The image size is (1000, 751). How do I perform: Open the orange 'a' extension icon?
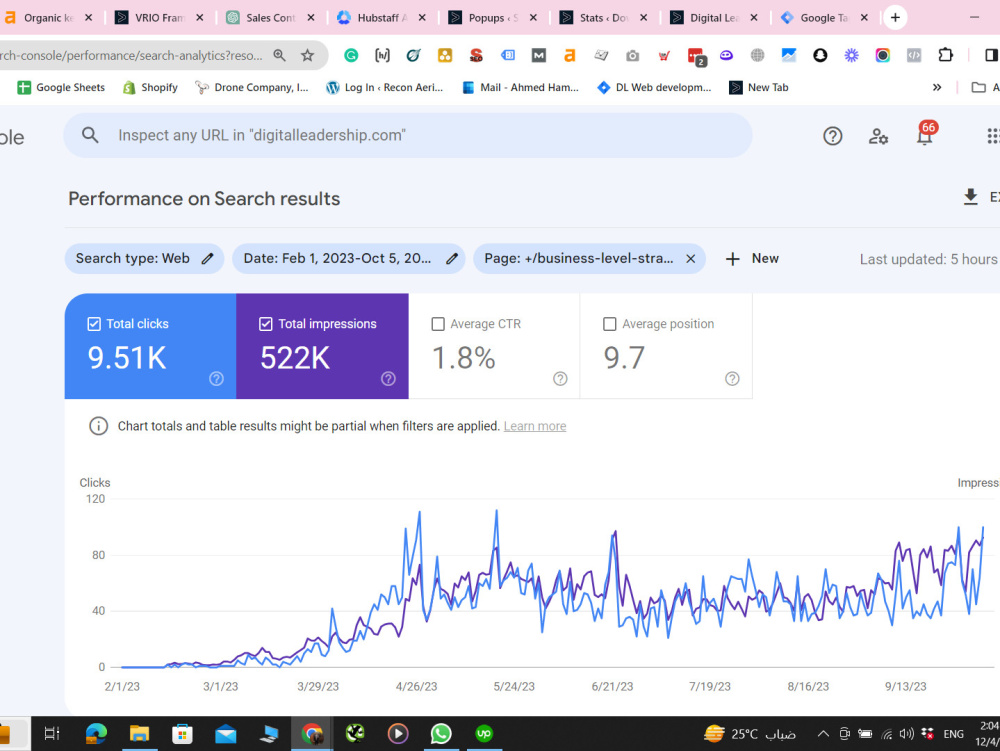[x=570, y=55]
